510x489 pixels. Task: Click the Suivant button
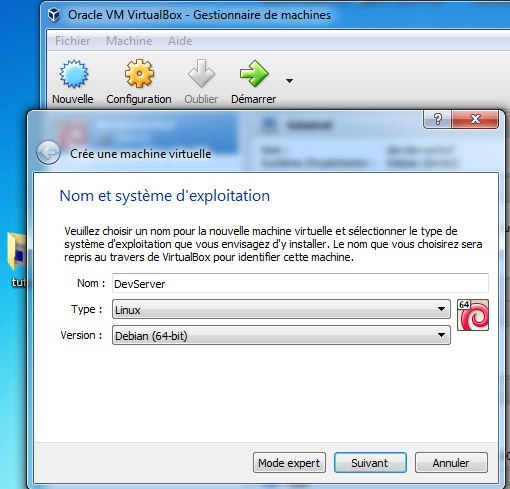(370, 463)
